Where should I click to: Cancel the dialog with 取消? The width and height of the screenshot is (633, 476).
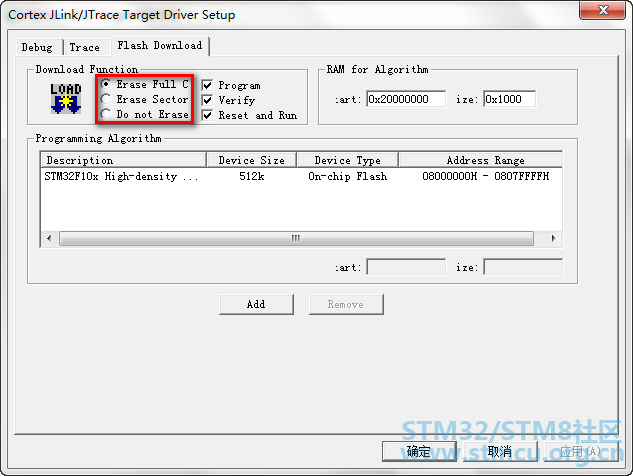tap(500, 451)
